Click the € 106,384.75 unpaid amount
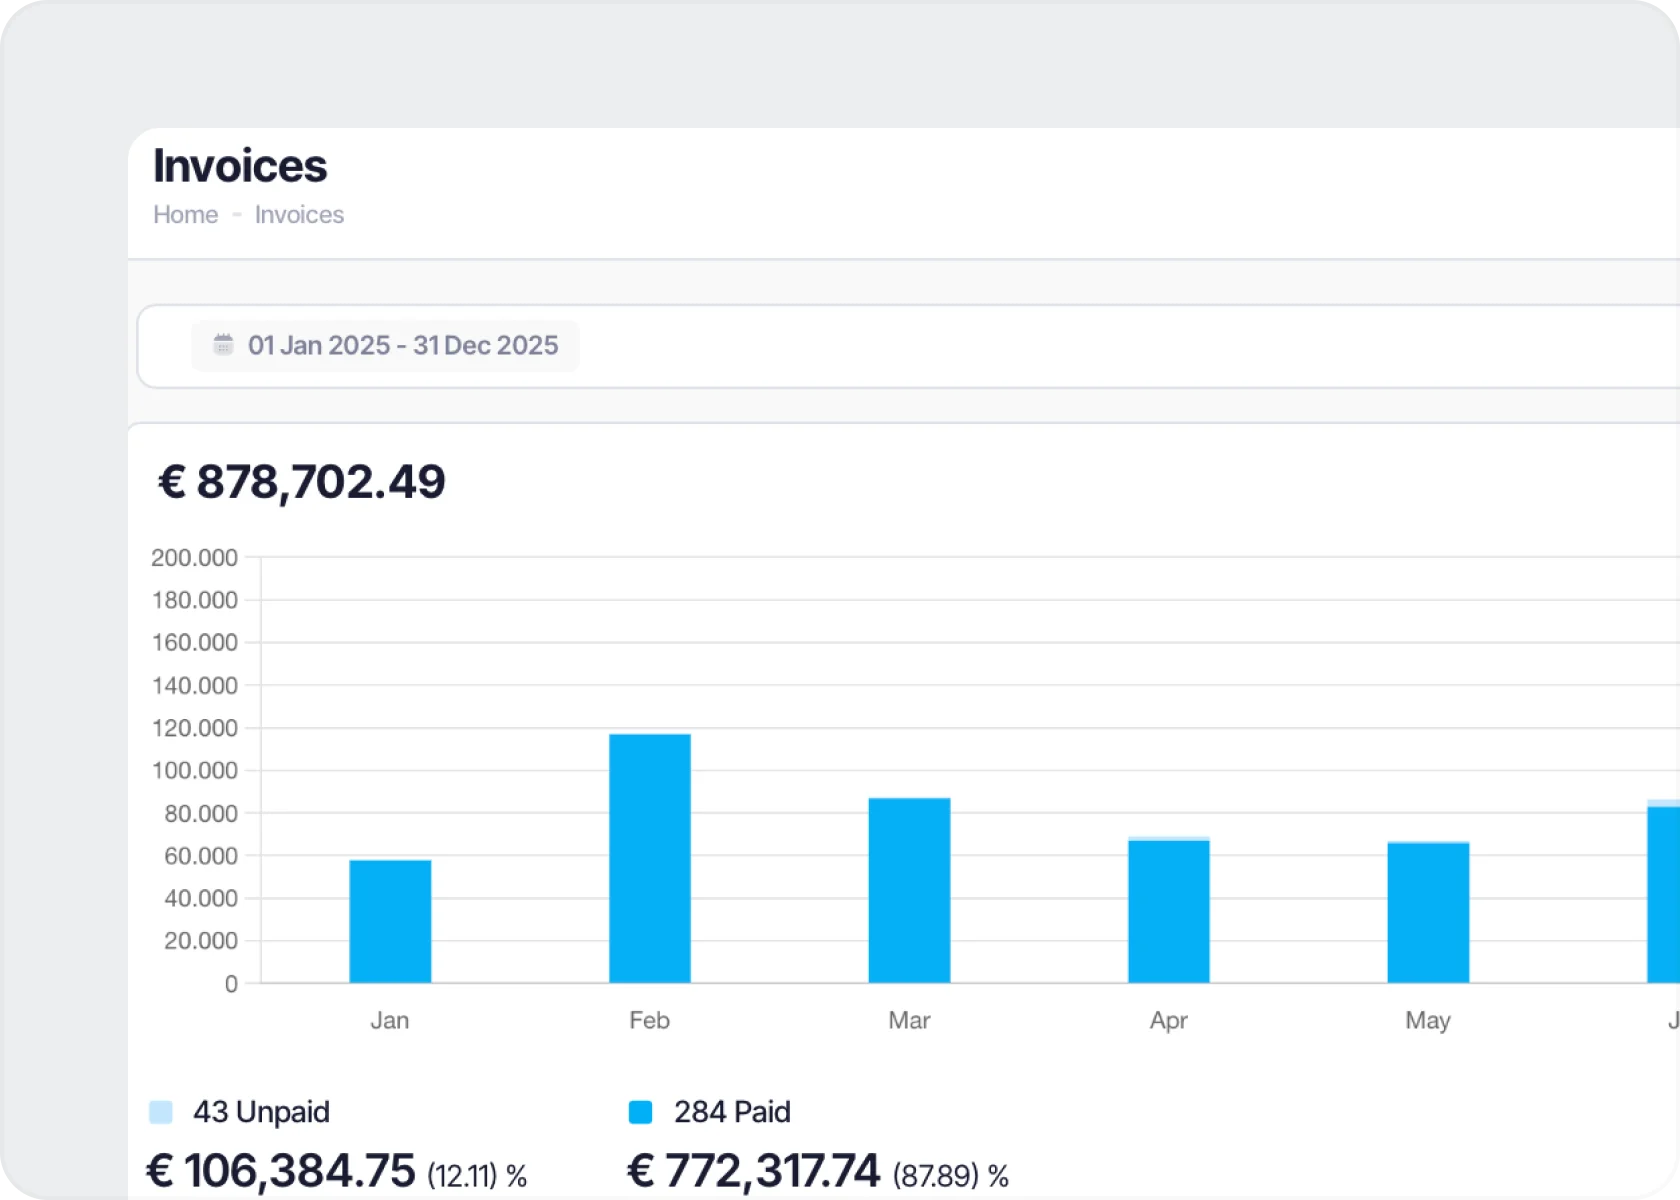 281,1171
